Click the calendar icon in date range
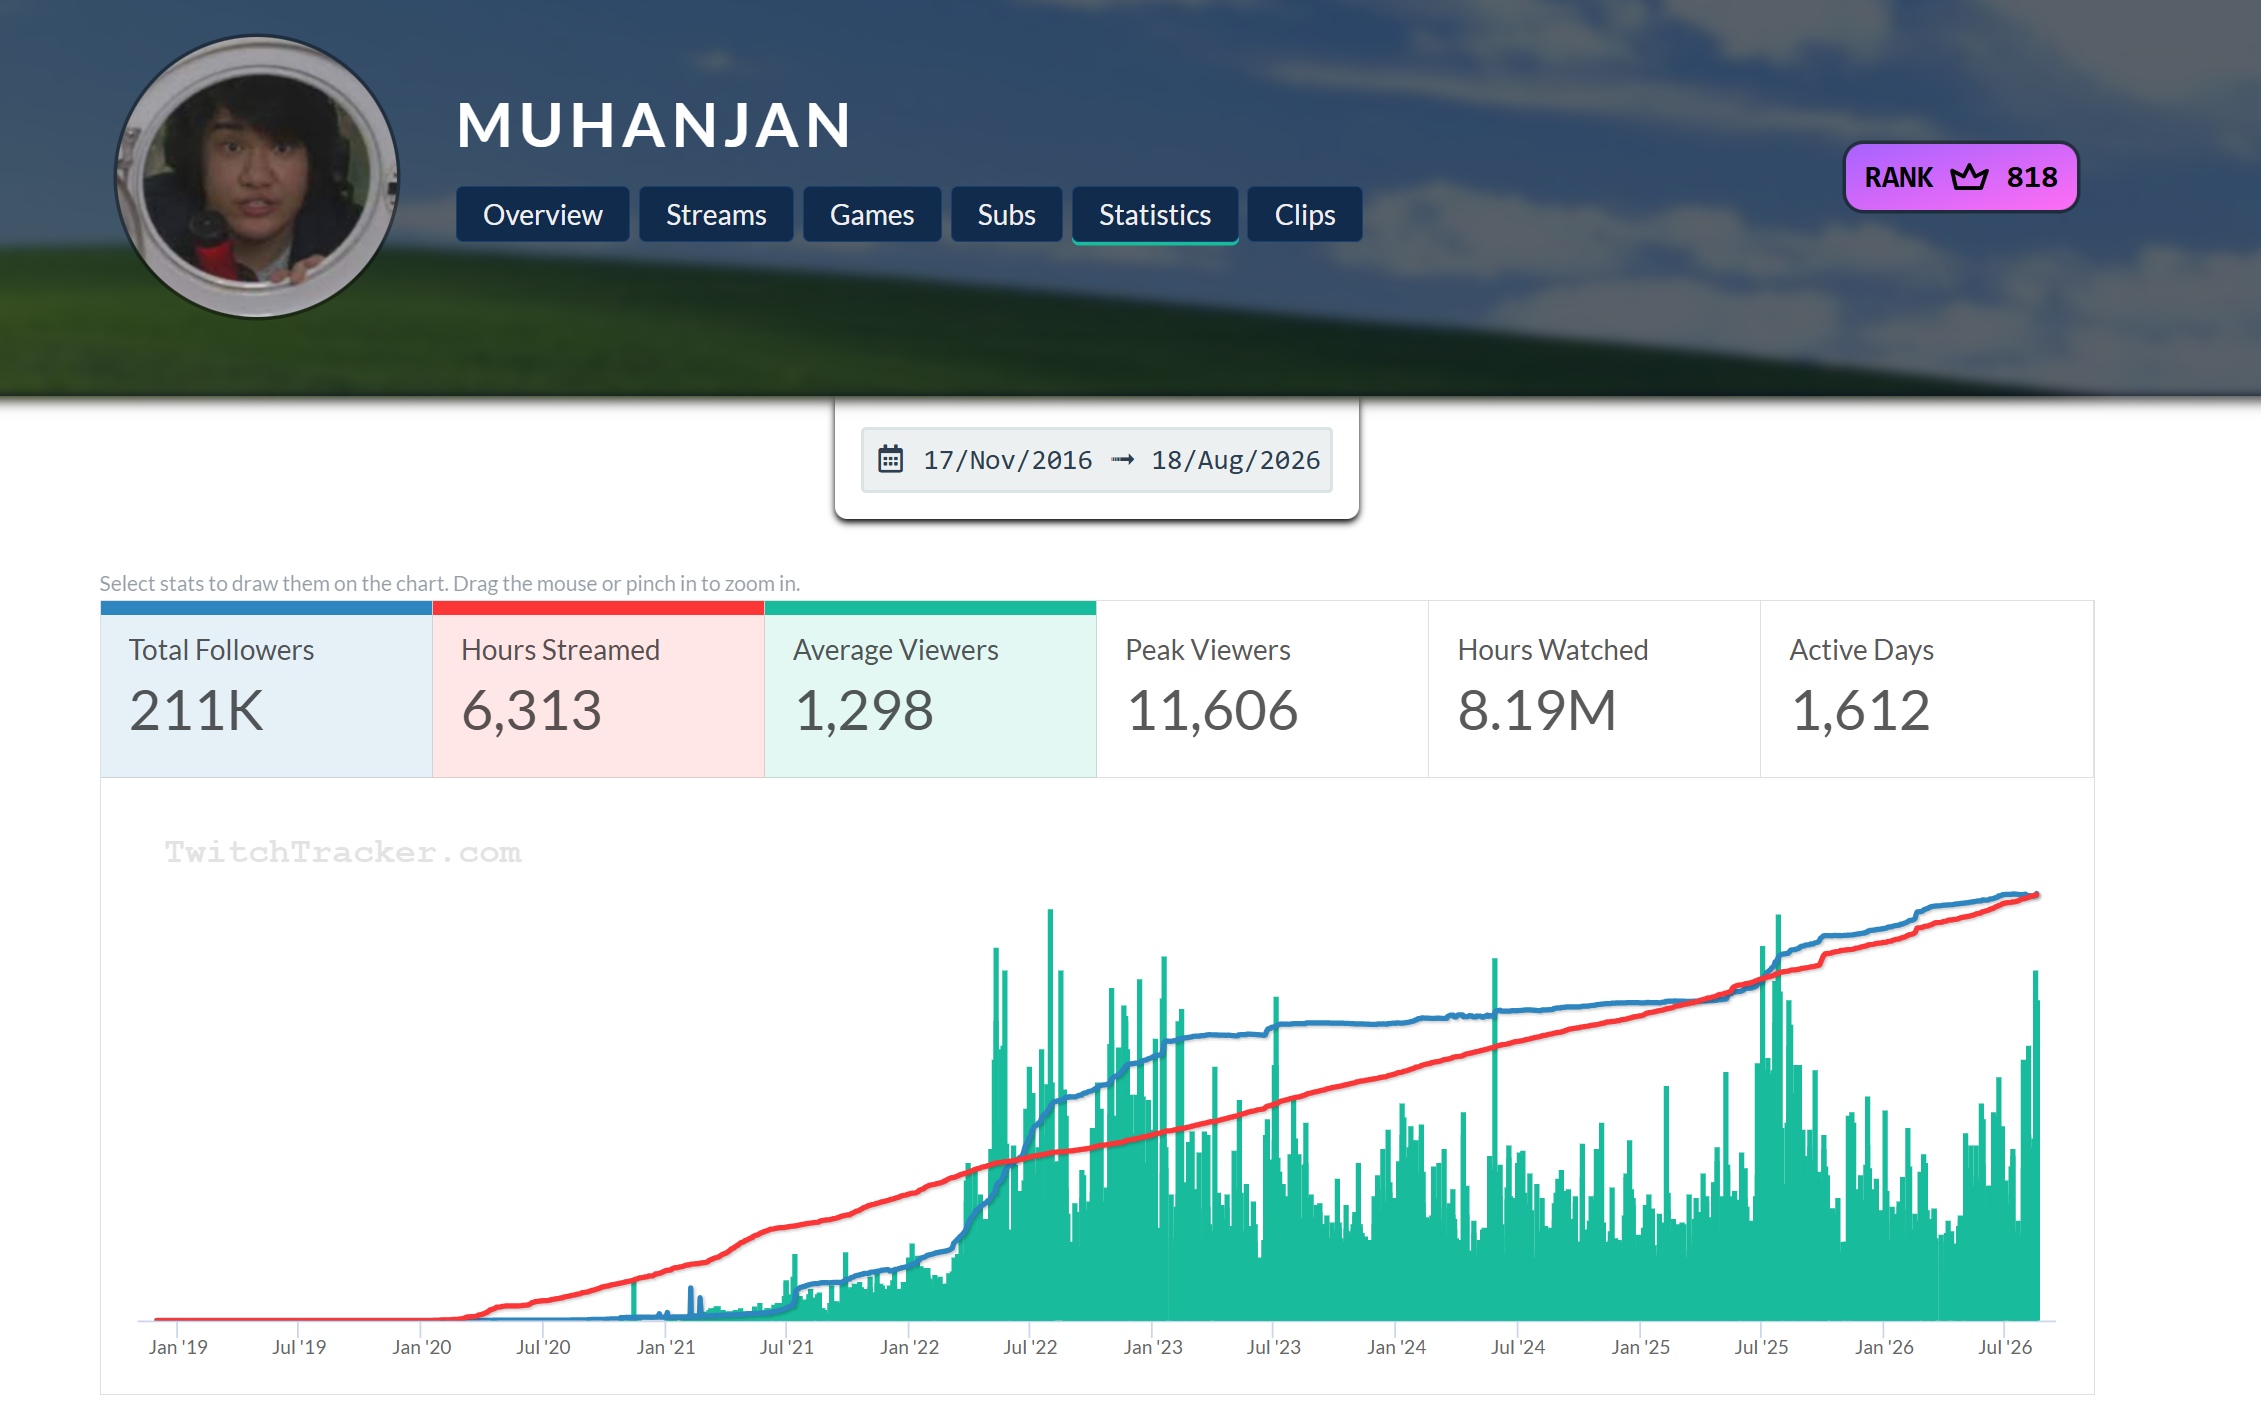This screenshot has width=2261, height=1426. point(890,459)
